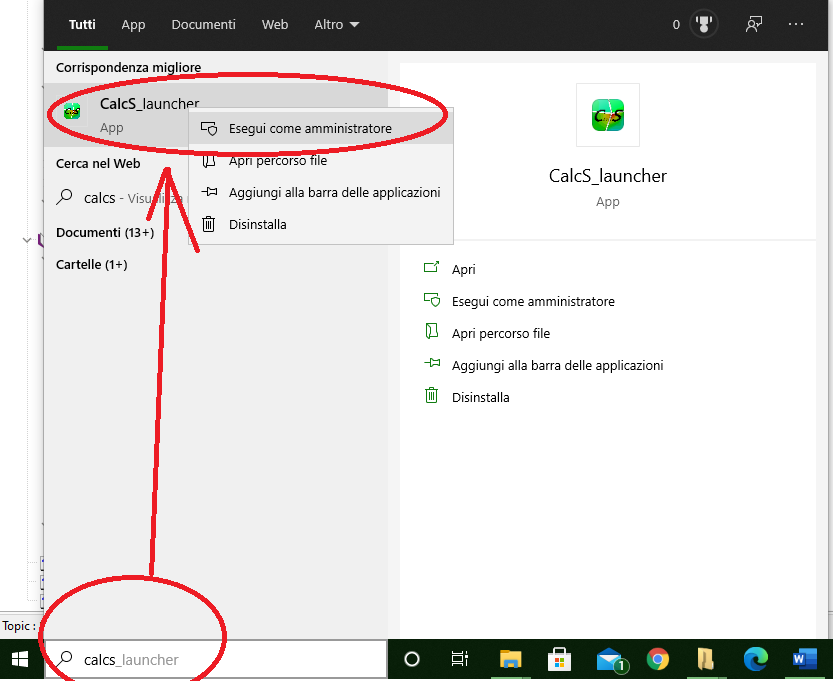Image resolution: width=833 pixels, height=681 pixels.
Task: Click the magnifier icon beside calcs suggestion
Action: point(65,197)
